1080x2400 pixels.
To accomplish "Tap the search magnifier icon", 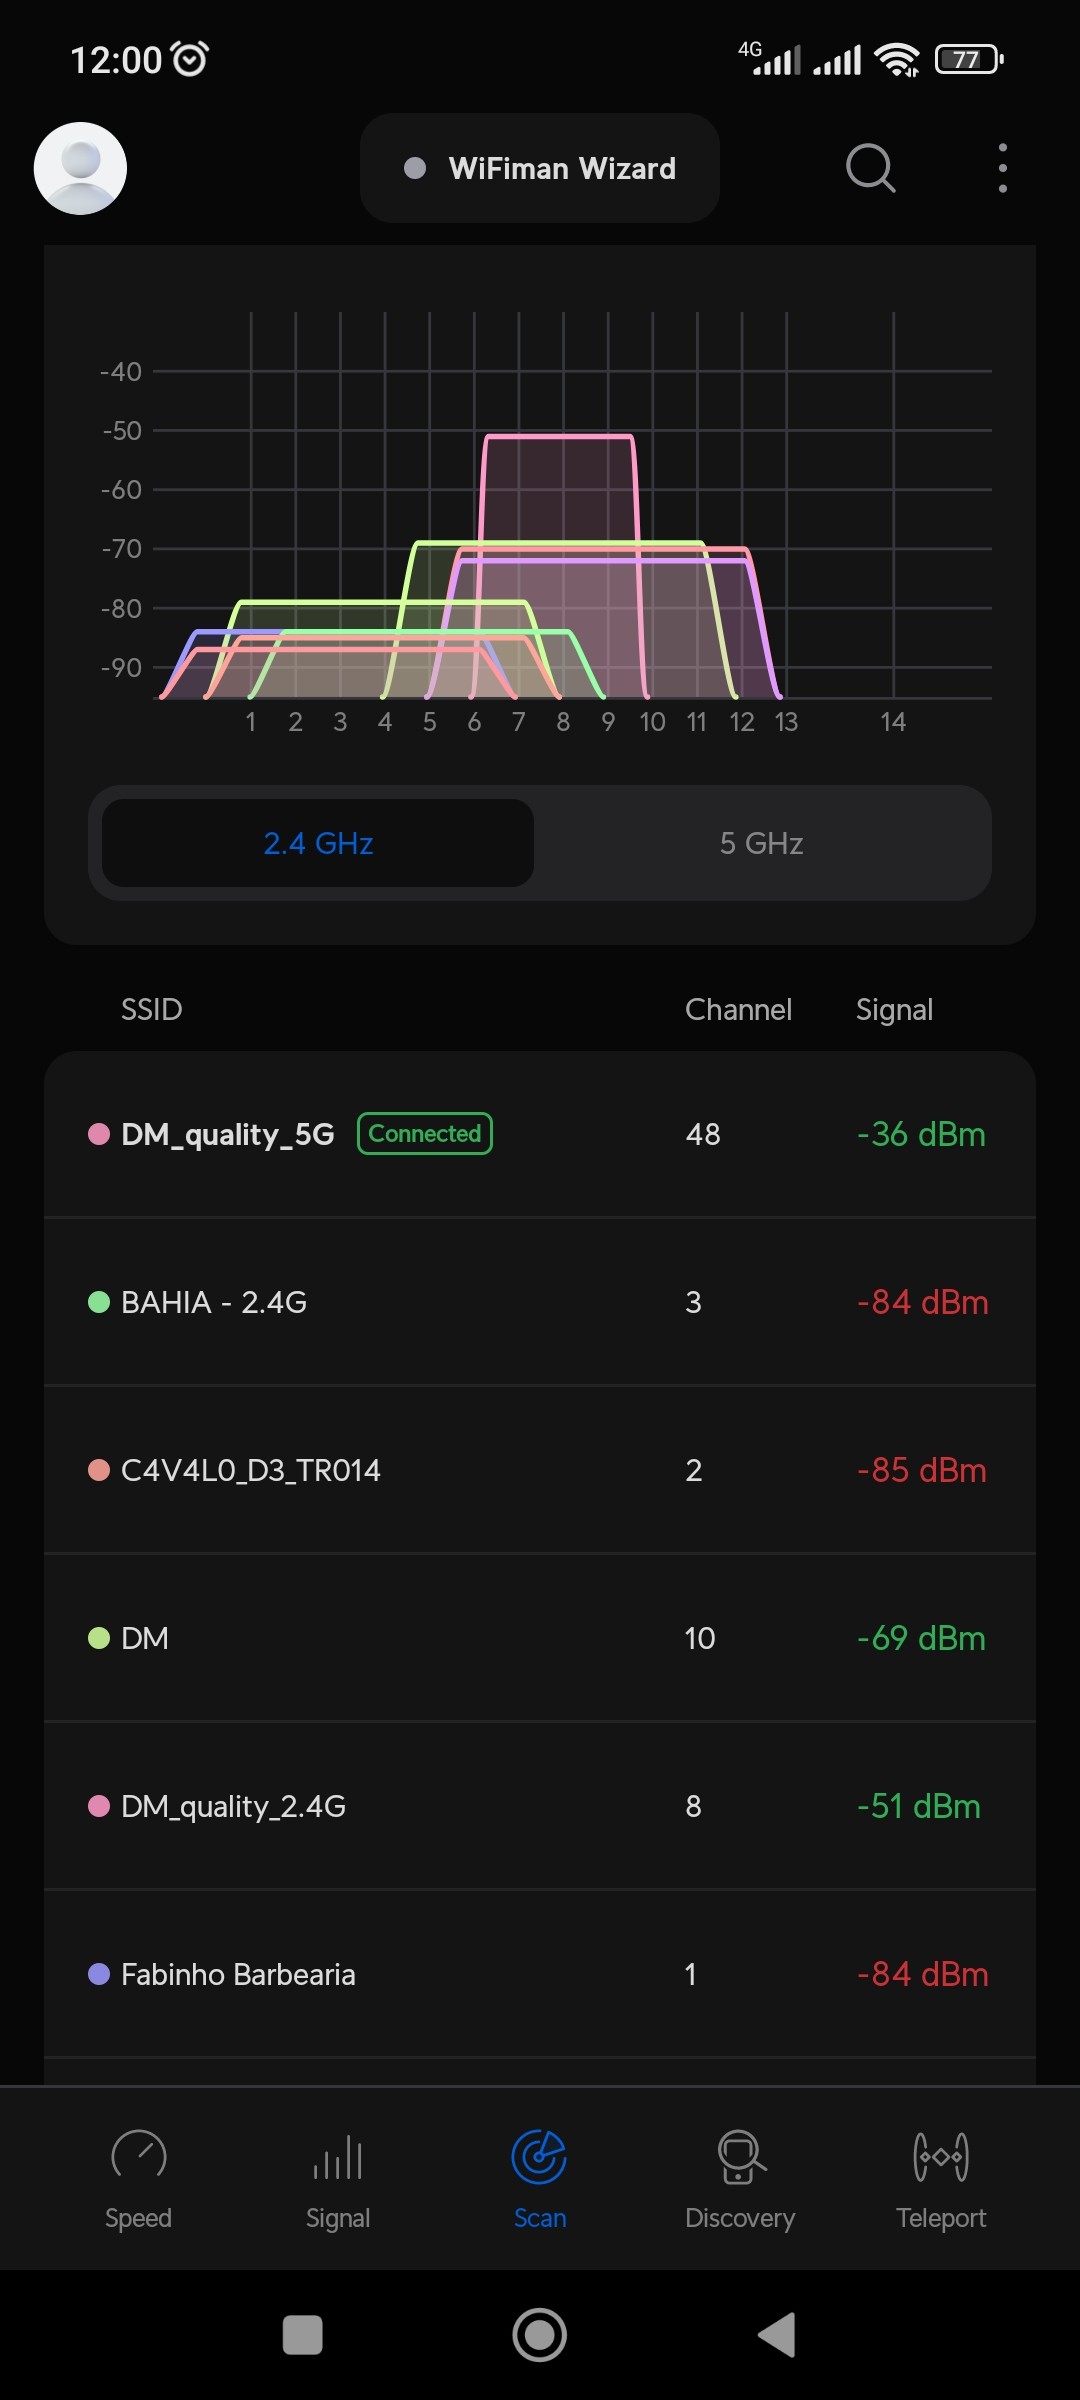I will [x=870, y=167].
